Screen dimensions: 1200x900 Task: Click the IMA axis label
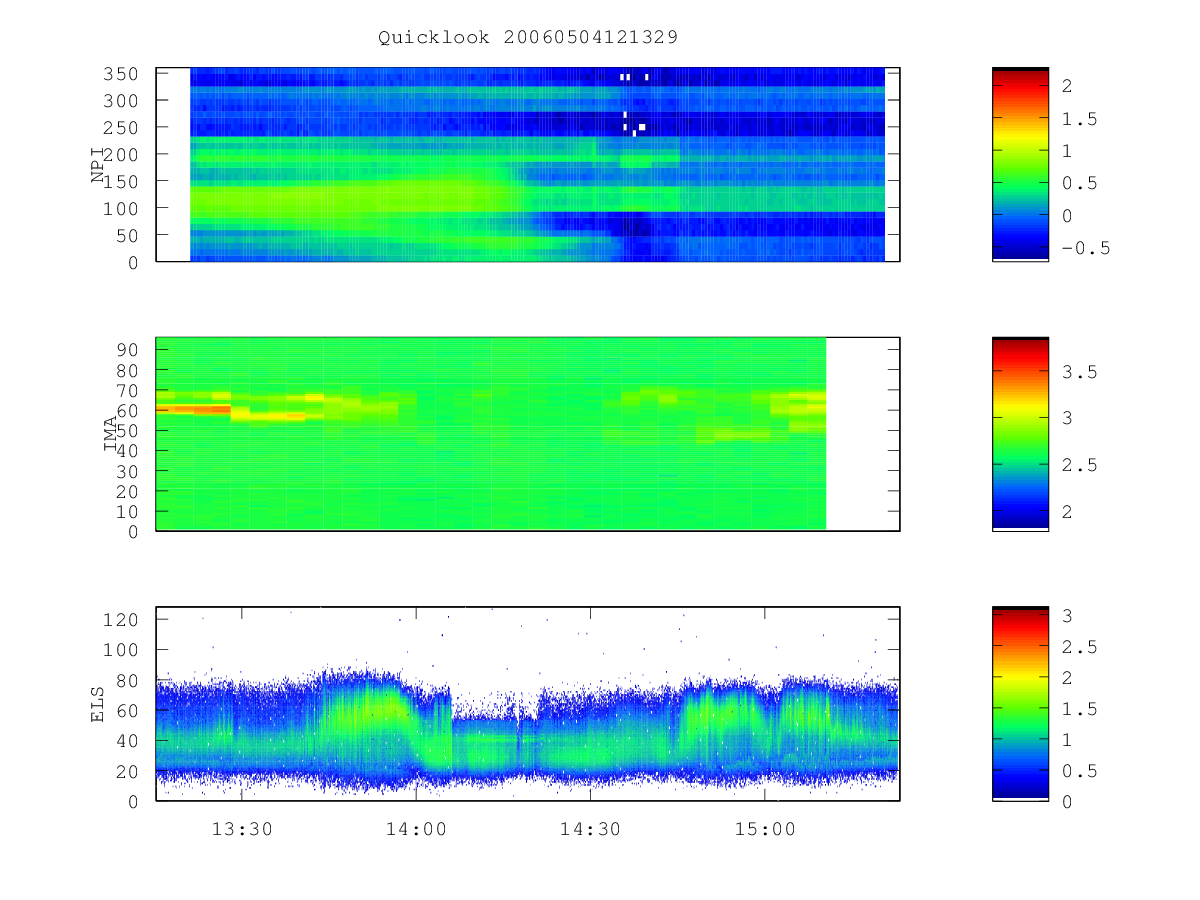tap(110, 434)
